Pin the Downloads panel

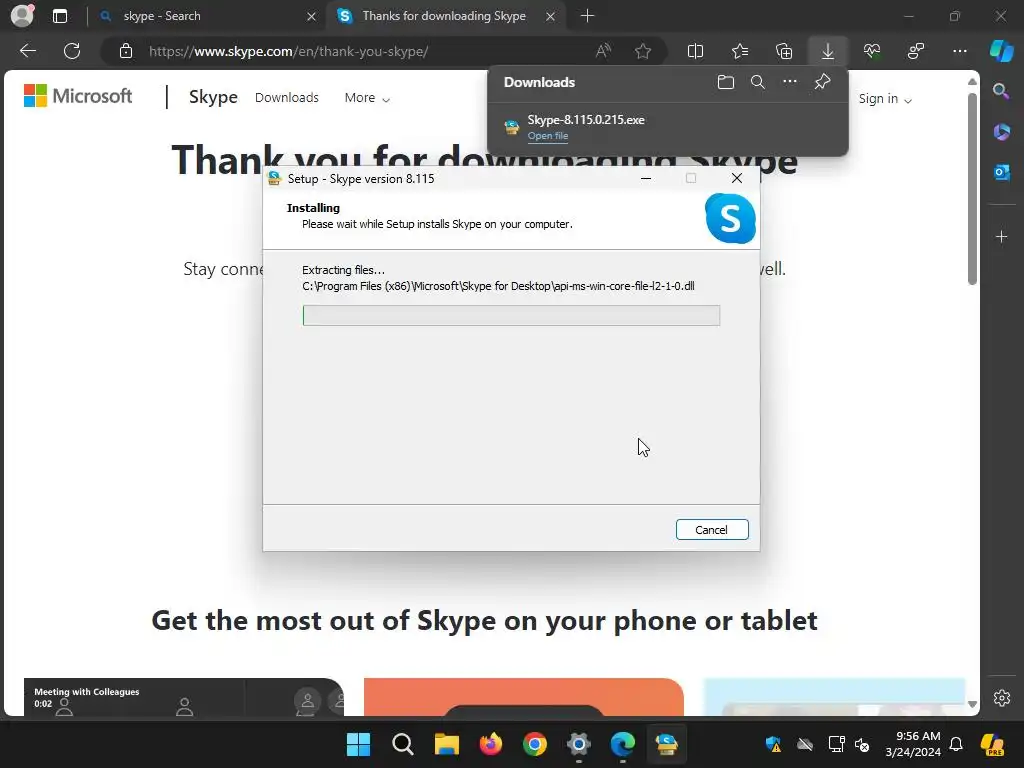coord(822,82)
